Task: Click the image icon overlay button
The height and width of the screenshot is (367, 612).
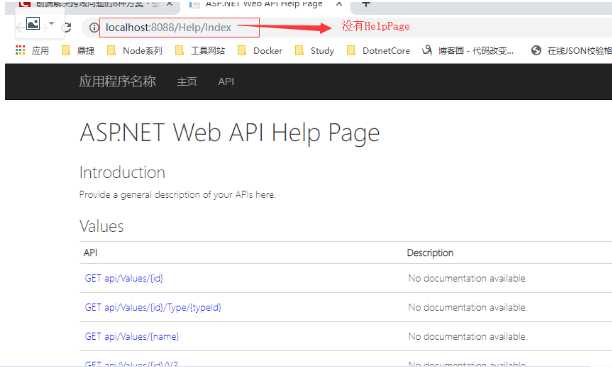Action: pyautogui.click(x=33, y=24)
